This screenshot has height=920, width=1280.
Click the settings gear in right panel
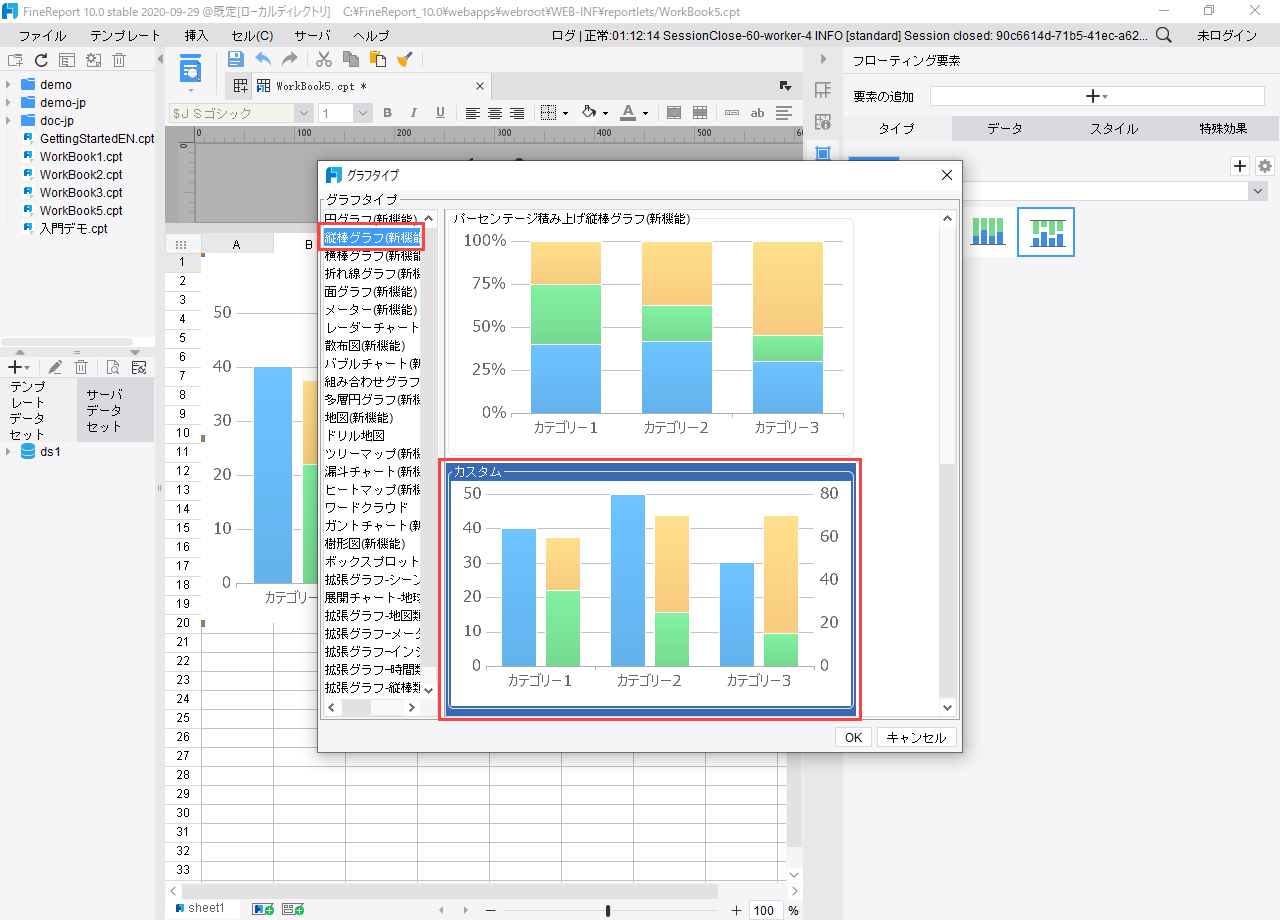point(1265,166)
